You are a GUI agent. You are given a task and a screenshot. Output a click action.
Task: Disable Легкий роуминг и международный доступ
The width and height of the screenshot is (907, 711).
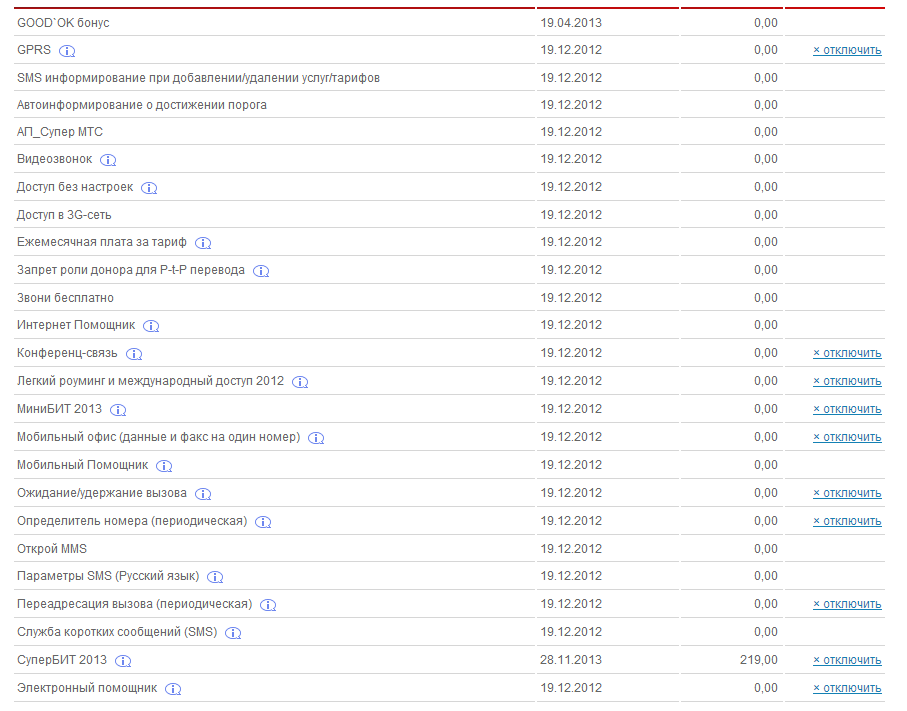(847, 381)
